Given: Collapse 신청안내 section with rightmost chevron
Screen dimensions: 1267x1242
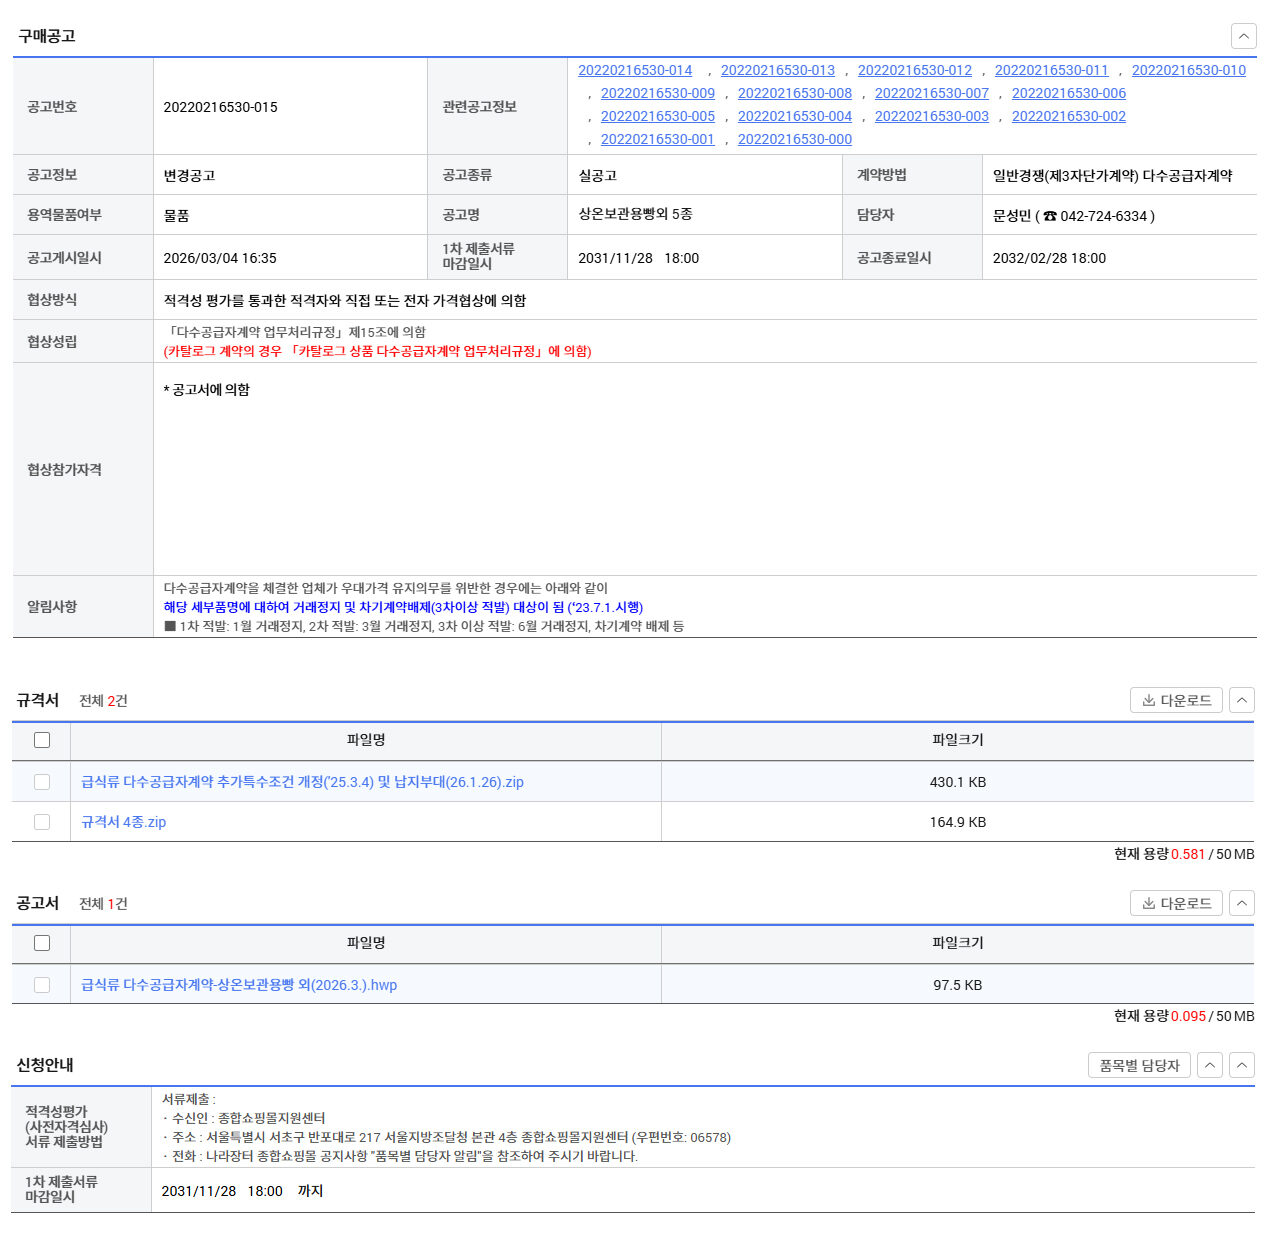Looking at the screenshot, I should (x=1241, y=1065).
